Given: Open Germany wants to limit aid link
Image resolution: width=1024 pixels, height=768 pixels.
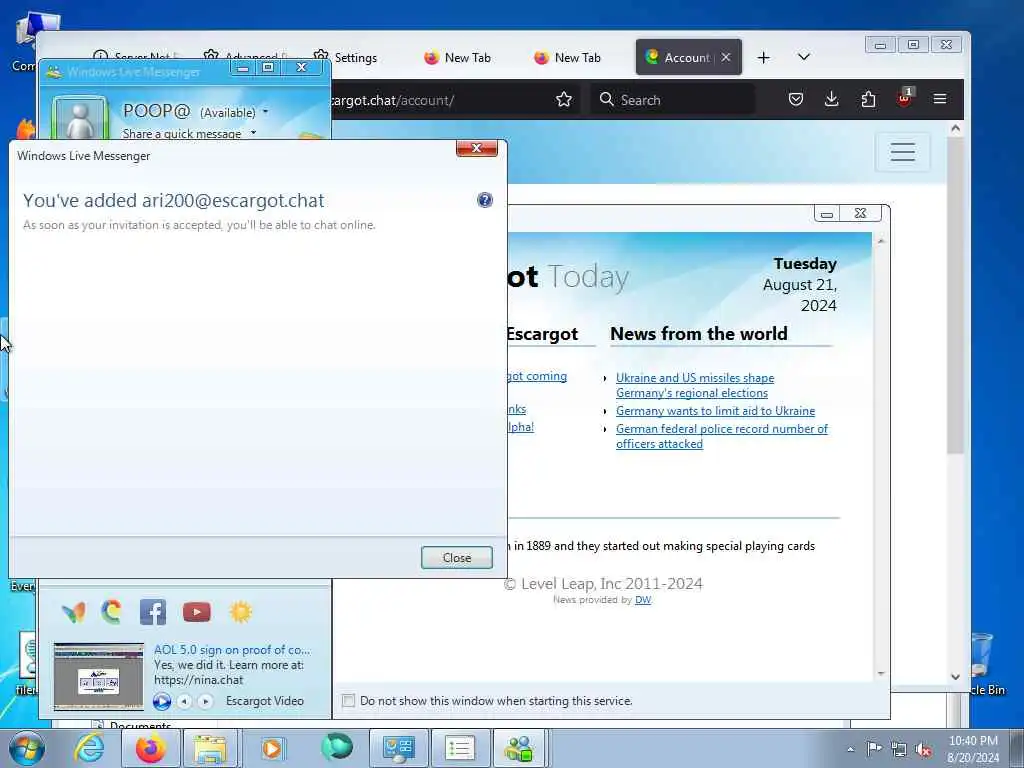Looking at the screenshot, I should point(715,411).
